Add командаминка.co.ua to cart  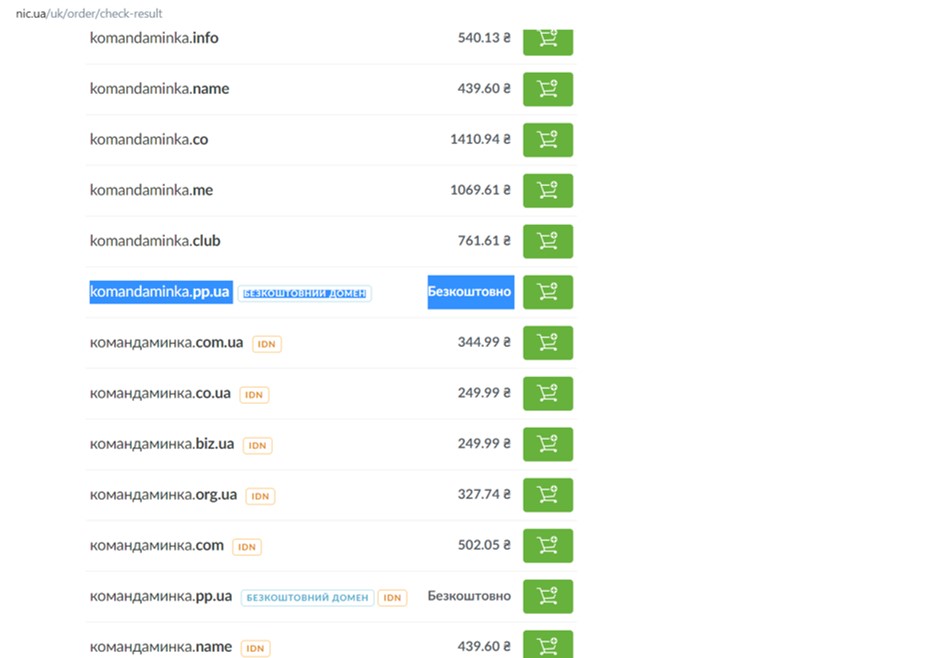pyautogui.click(x=547, y=394)
